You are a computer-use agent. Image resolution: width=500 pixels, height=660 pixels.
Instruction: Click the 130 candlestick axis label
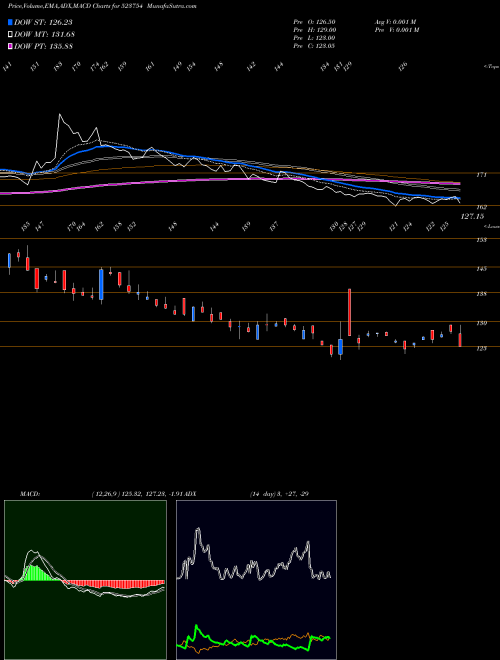pyautogui.click(x=481, y=323)
